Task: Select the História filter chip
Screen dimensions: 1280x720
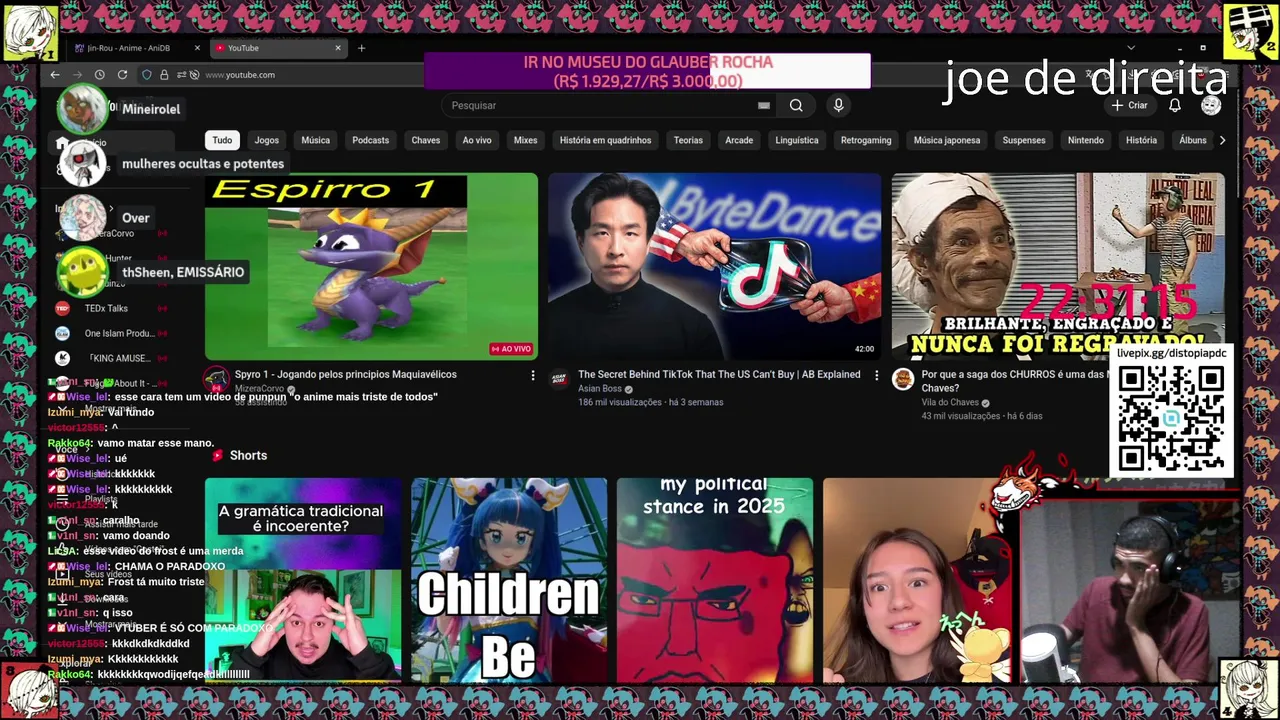Action: [1141, 140]
